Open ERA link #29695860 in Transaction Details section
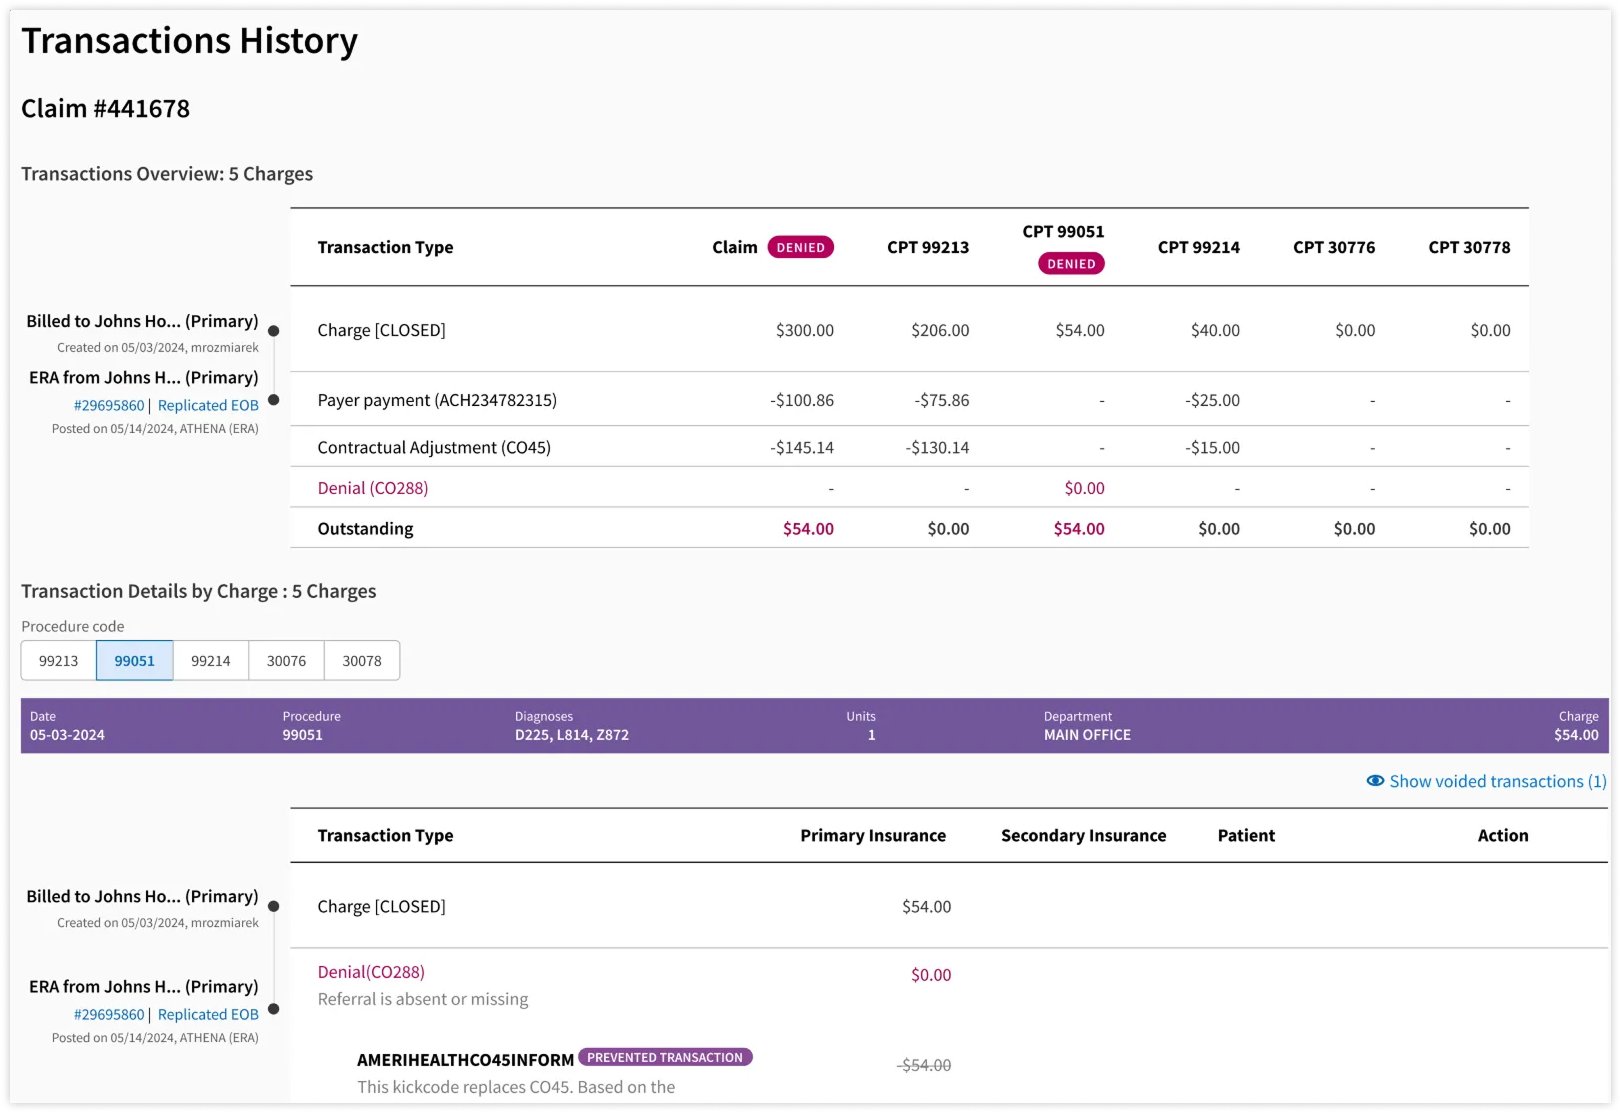This screenshot has height=1113, width=1621. [x=109, y=1014]
